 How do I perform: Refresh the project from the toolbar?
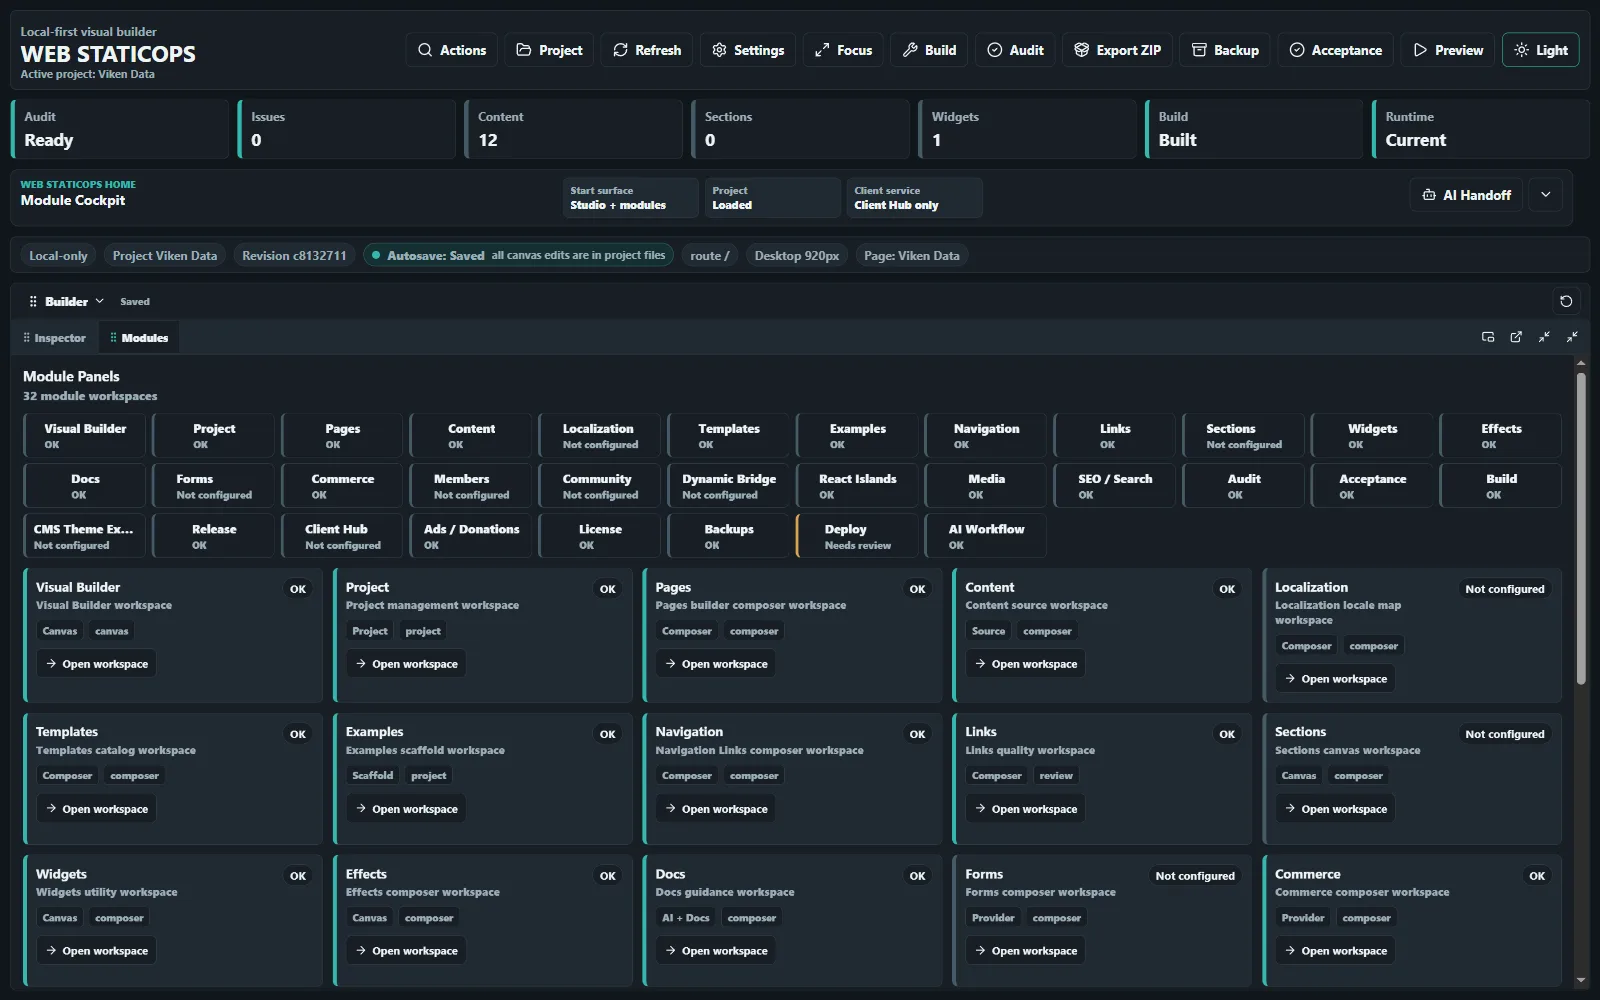pos(647,50)
